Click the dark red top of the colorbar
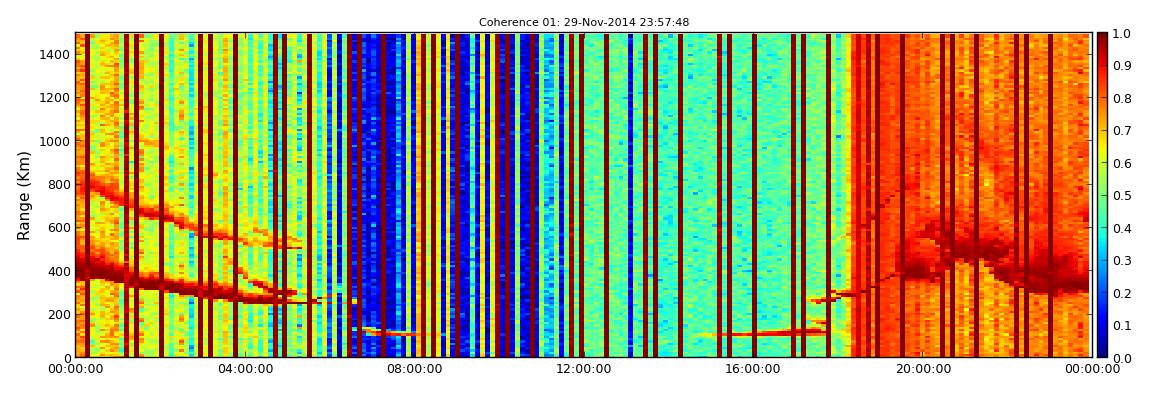This screenshot has width=1150, height=407. tap(1102, 39)
